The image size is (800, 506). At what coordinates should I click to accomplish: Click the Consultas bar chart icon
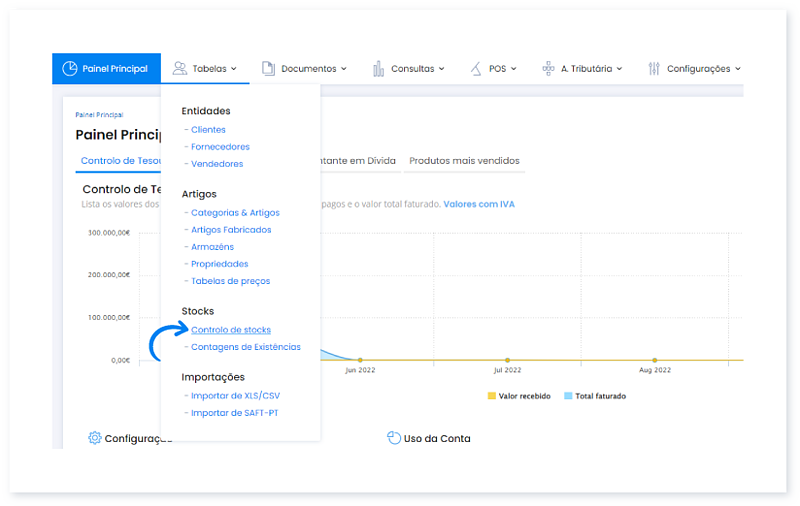(x=378, y=68)
